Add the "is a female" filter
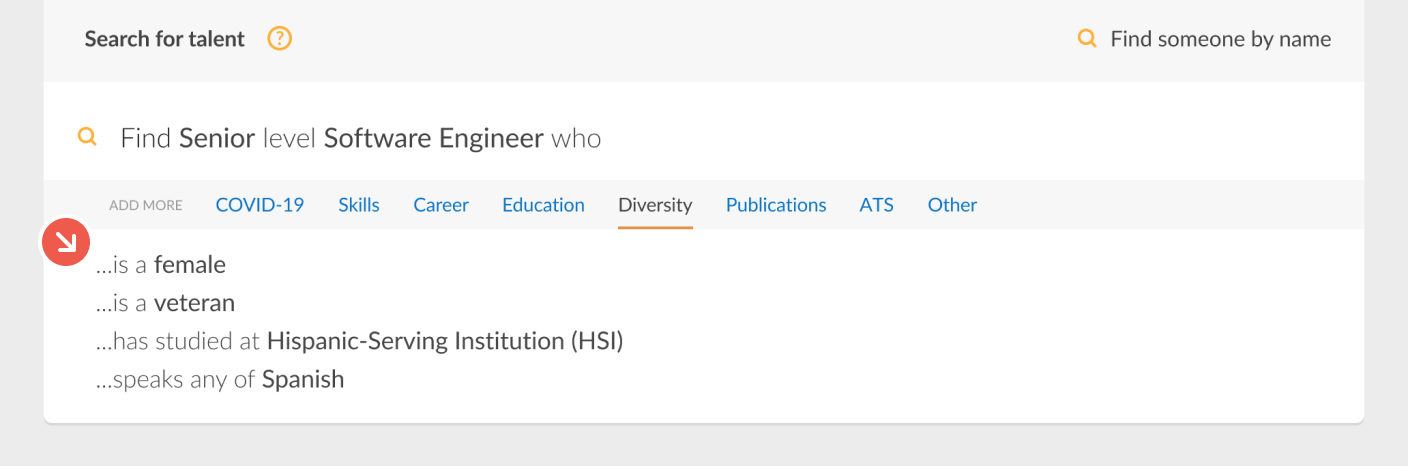Screen dimensions: 1408x466 (x=161, y=265)
